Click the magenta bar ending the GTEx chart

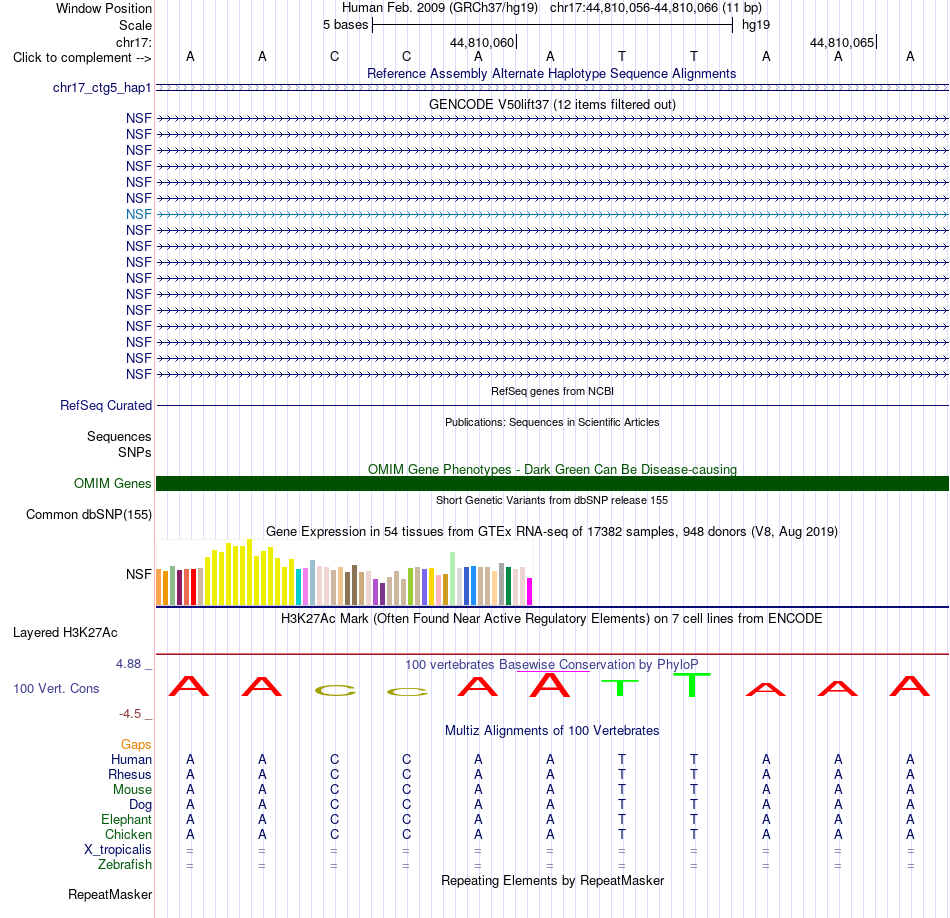tap(530, 591)
